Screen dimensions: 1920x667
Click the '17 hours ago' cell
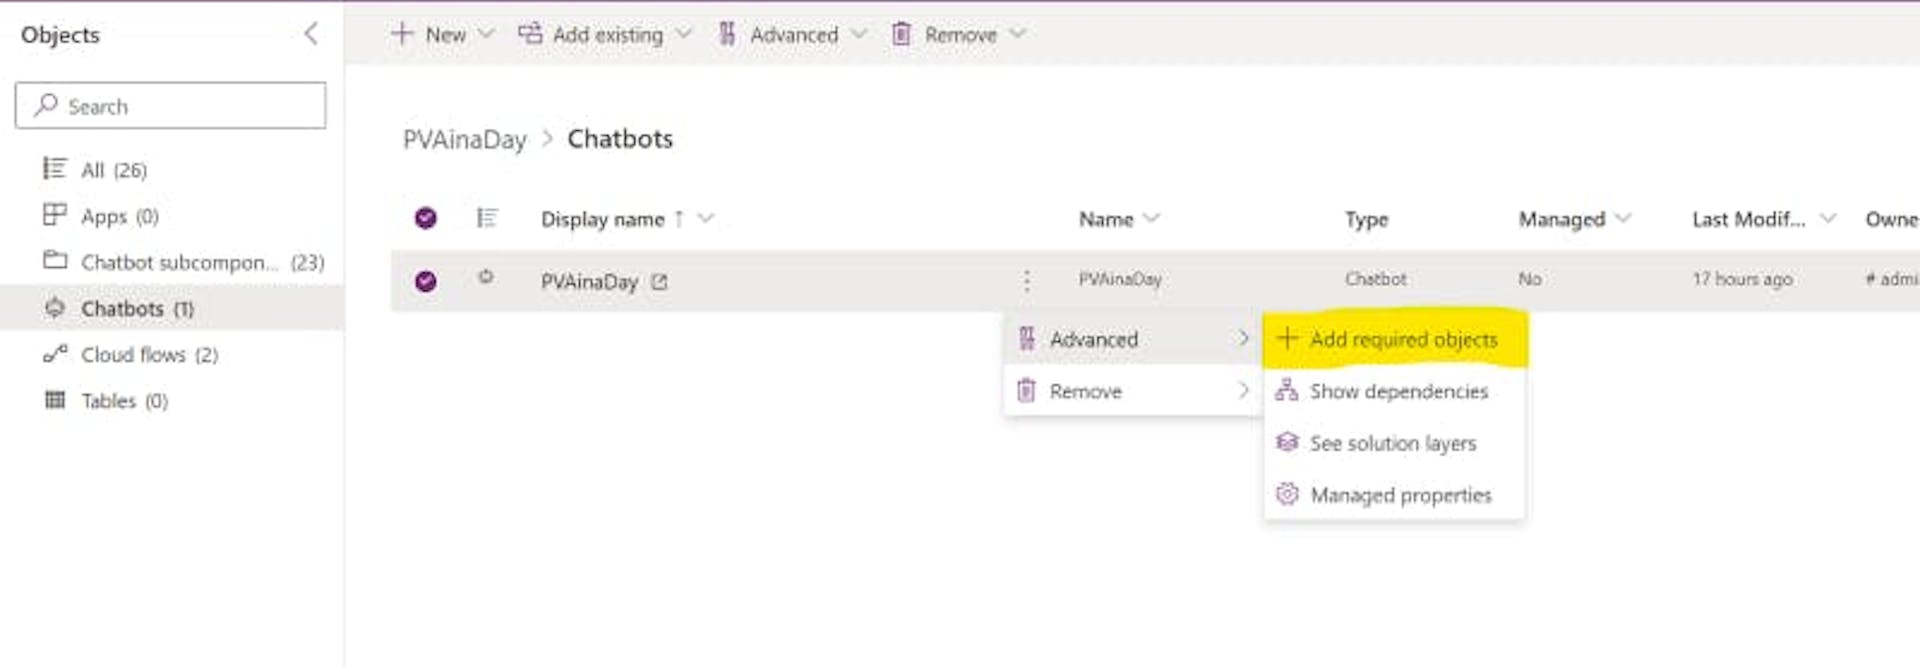coord(1742,279)
